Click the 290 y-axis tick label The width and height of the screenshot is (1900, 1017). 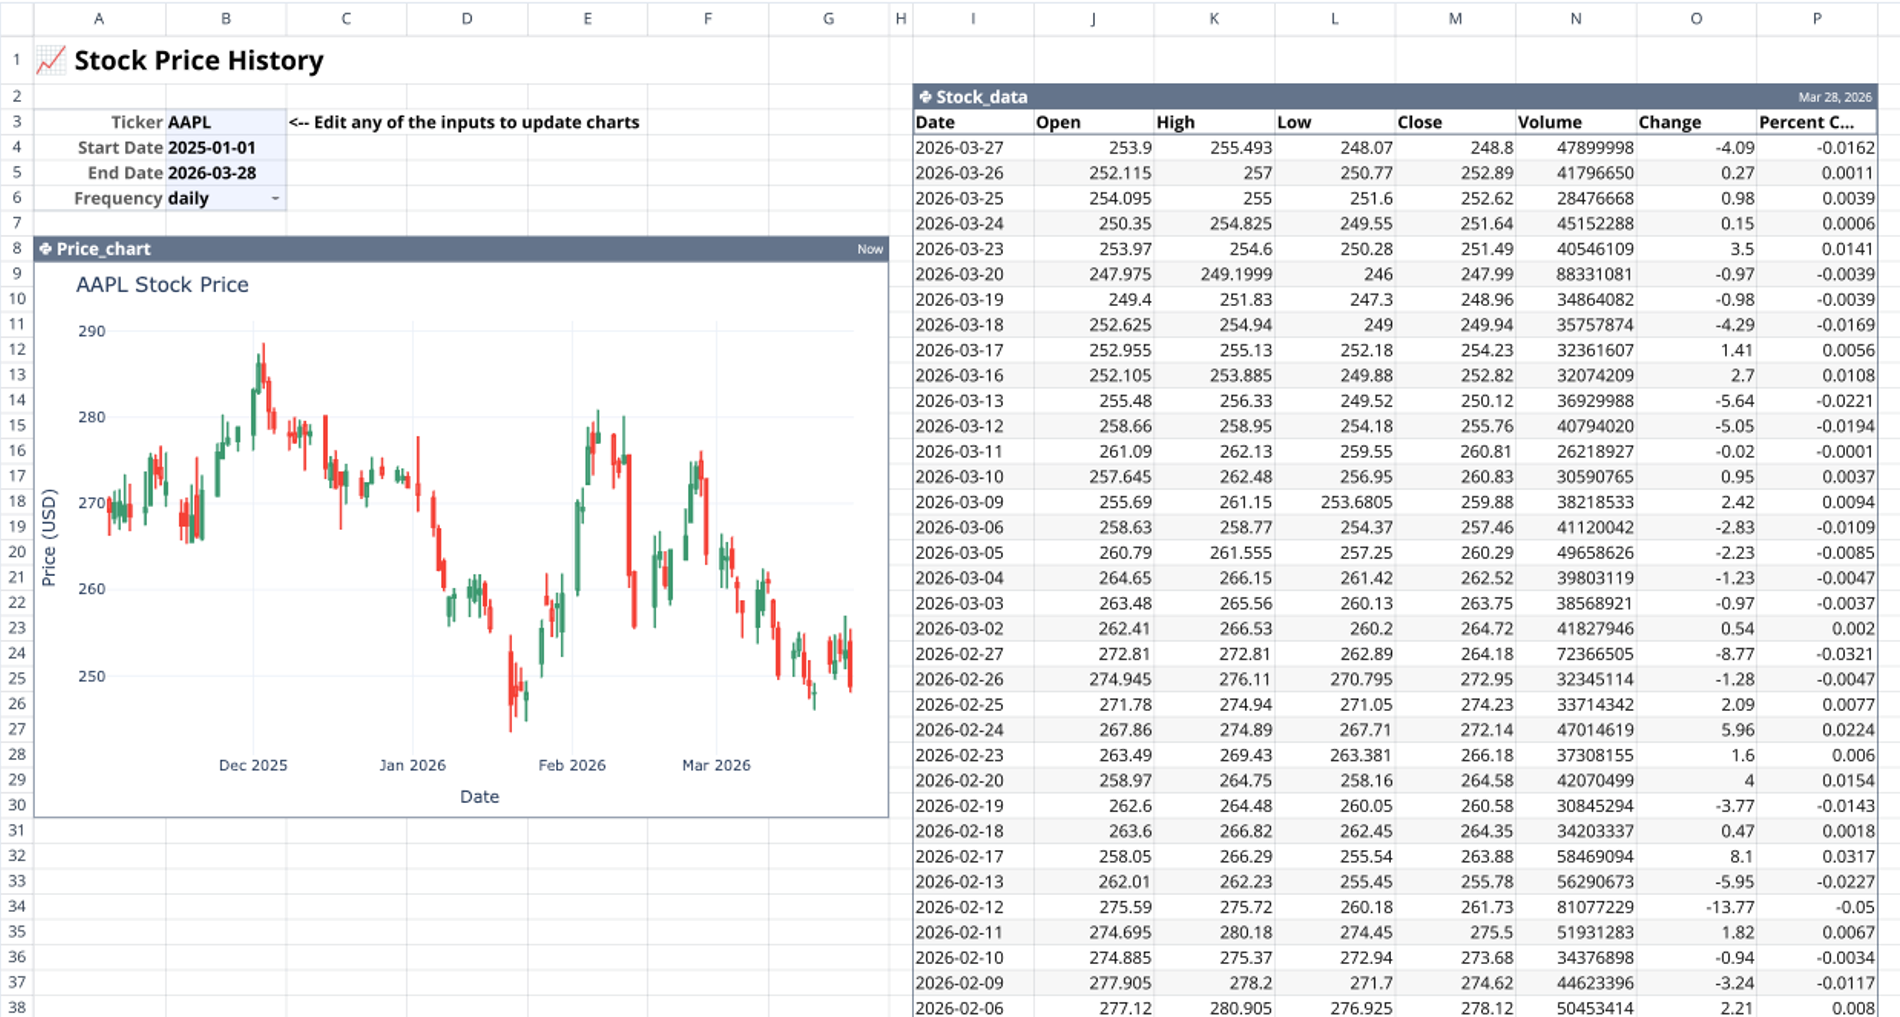tap(91, 331)
